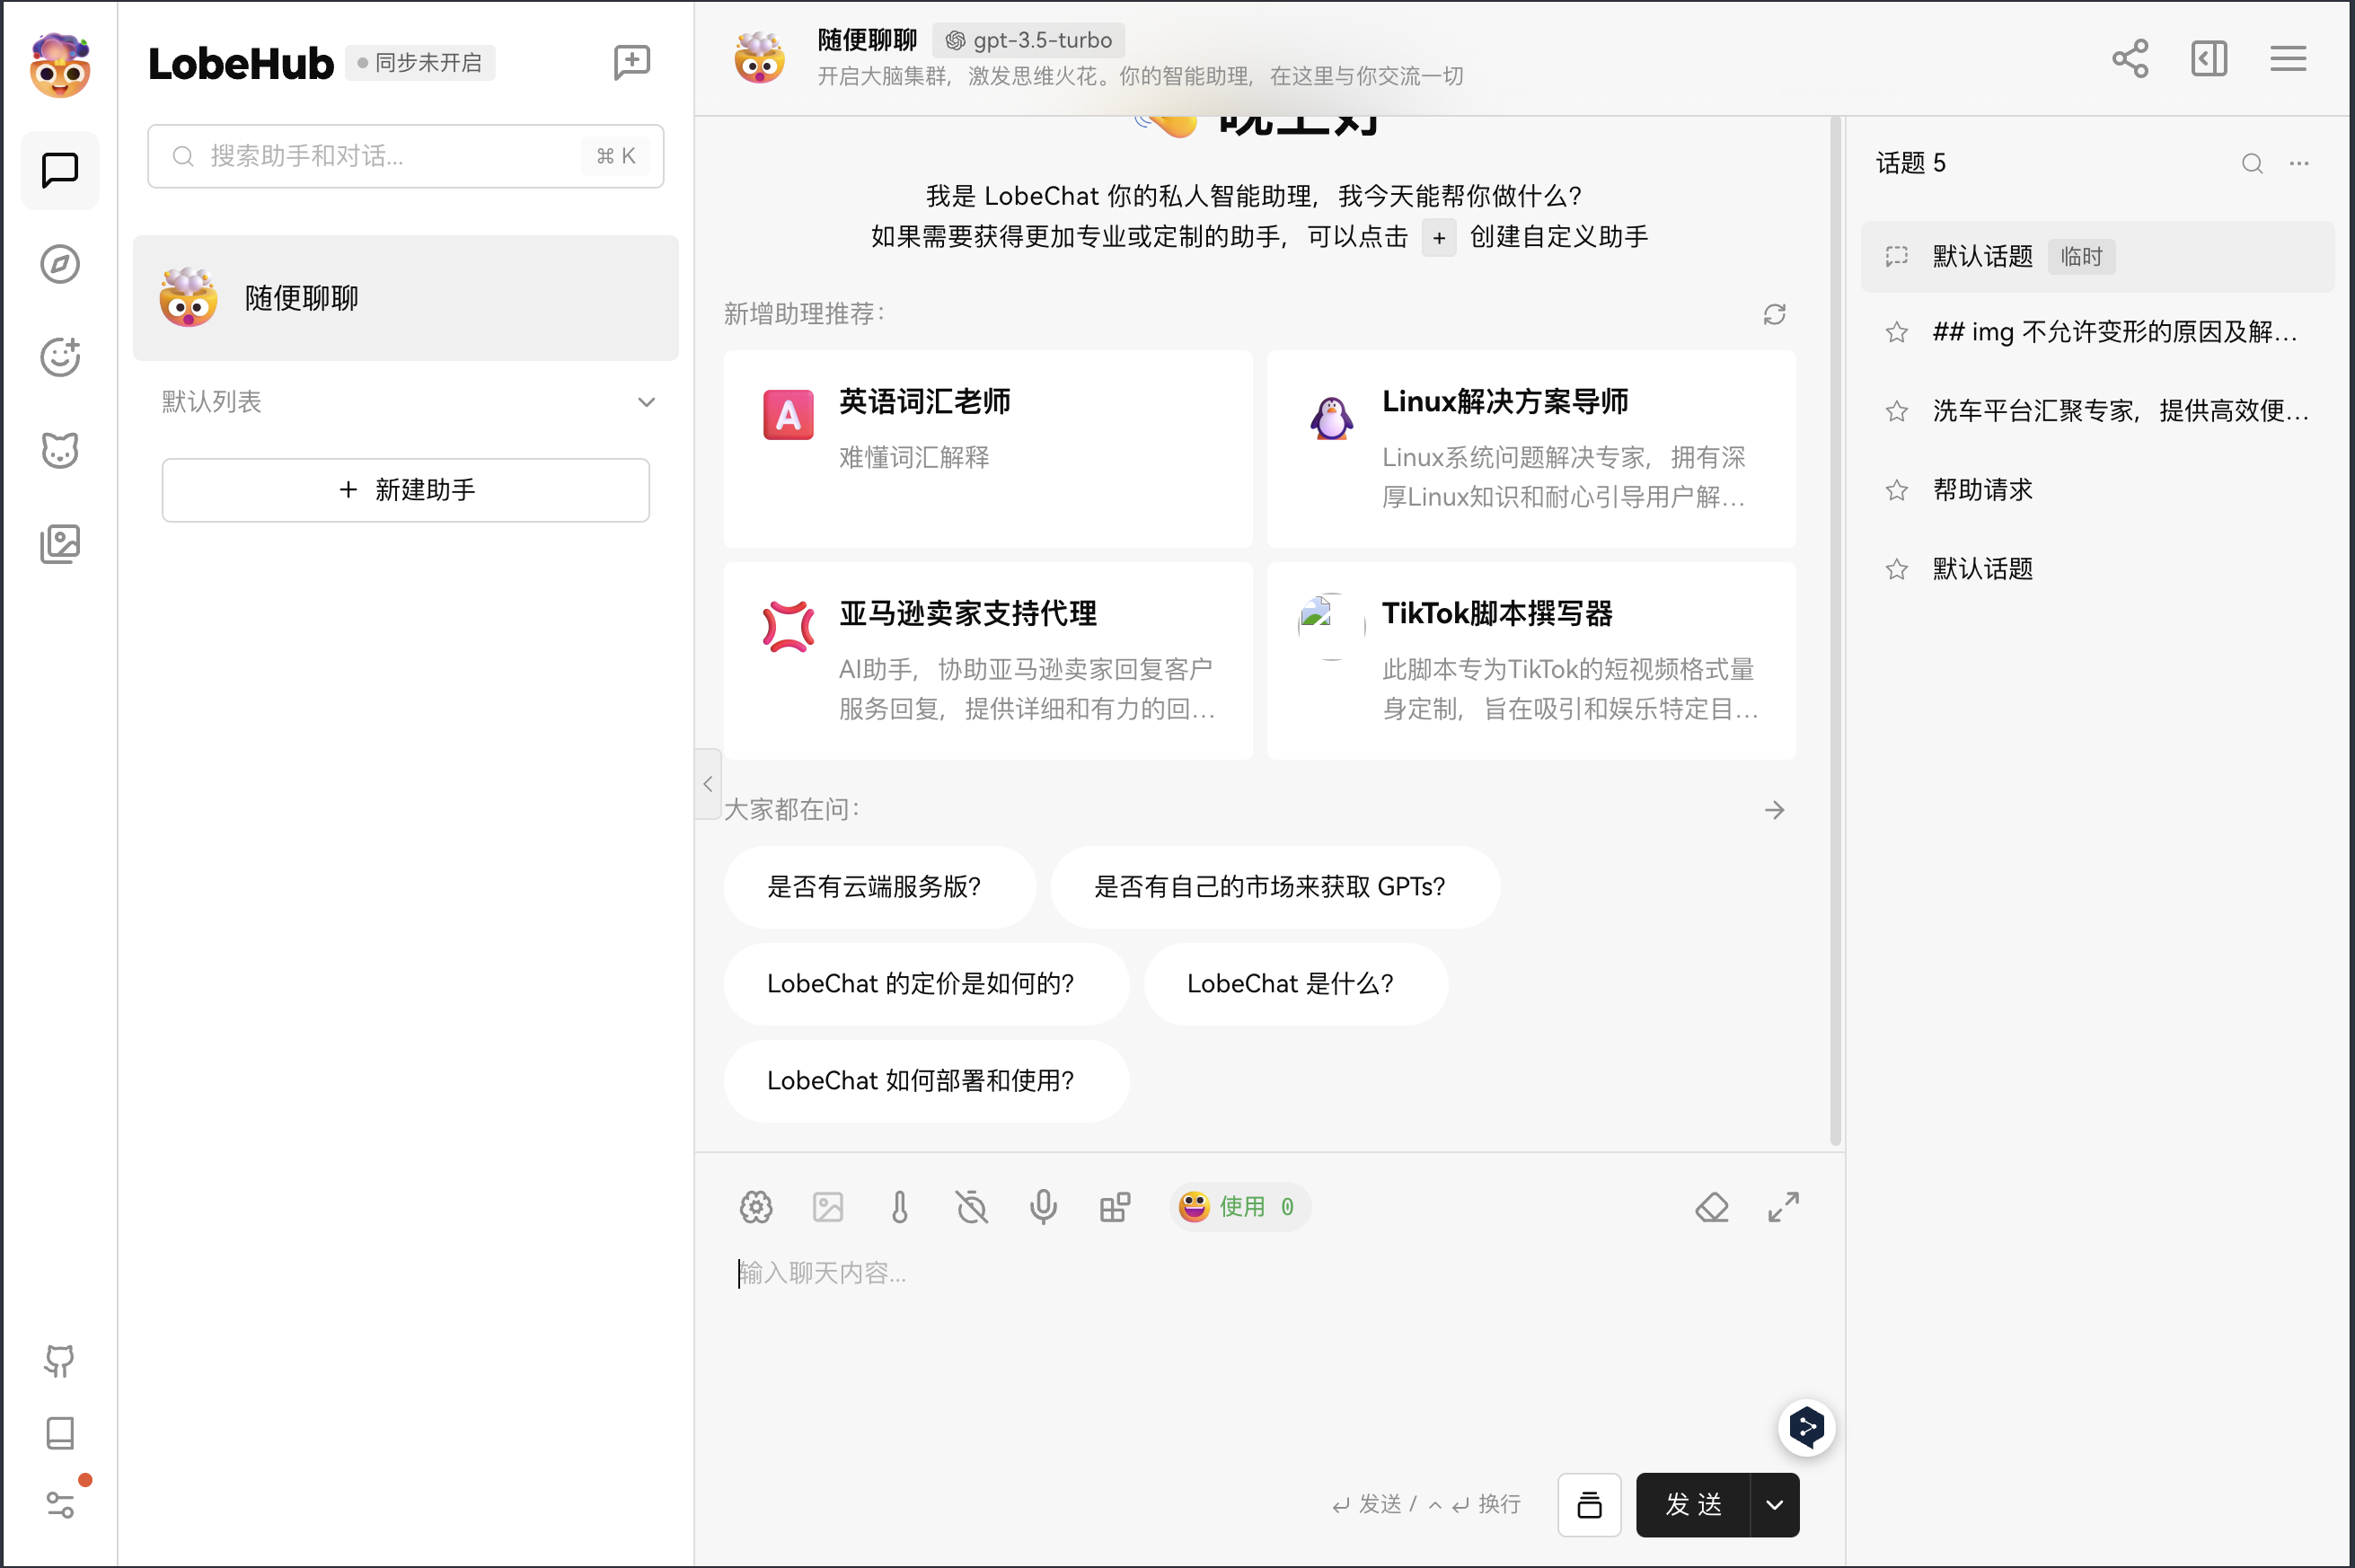2355x1568 pixels.
Task: Open the 帮助请求 topic
Action: point(2097,490)
